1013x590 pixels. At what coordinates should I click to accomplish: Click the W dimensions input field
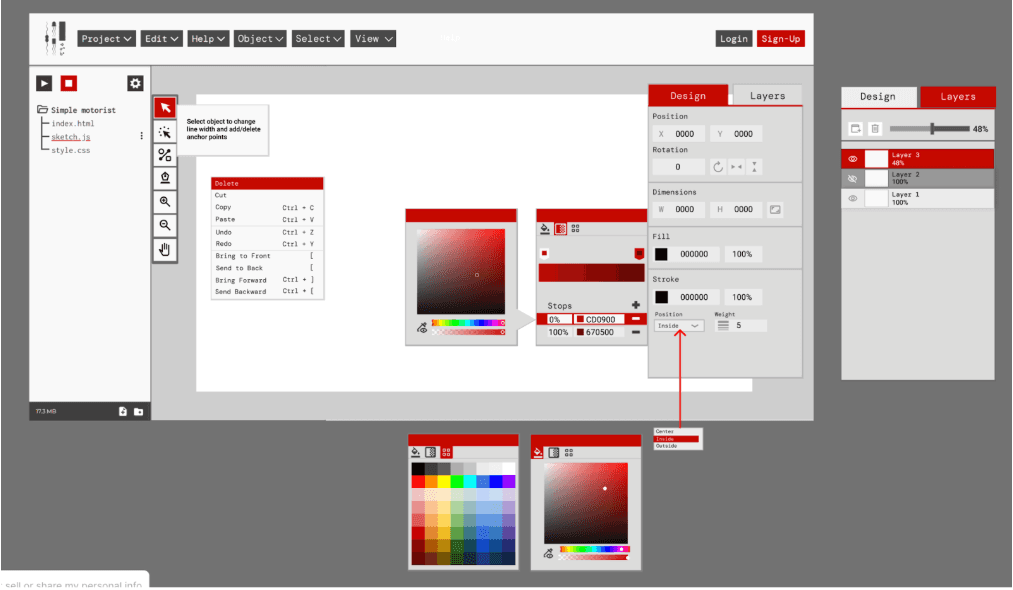coord(679,209)
